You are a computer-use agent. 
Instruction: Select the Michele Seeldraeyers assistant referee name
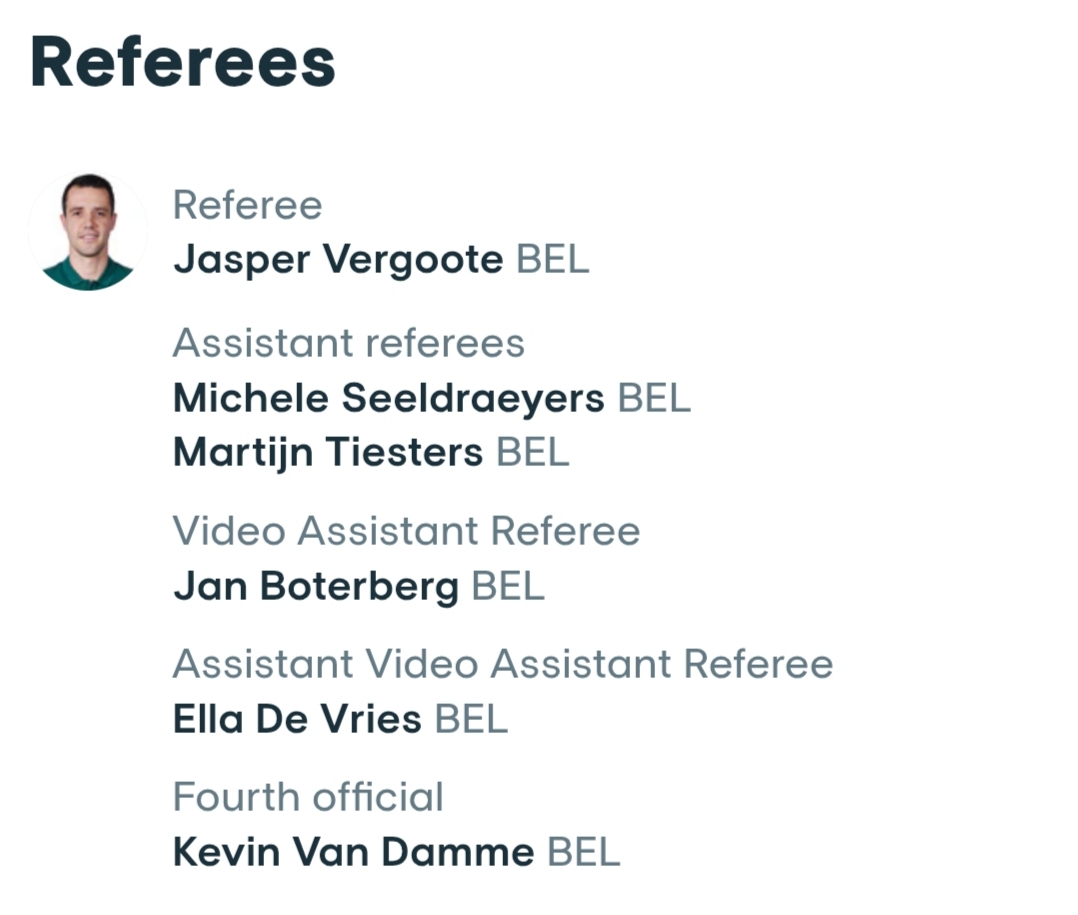tap(388, 398)
